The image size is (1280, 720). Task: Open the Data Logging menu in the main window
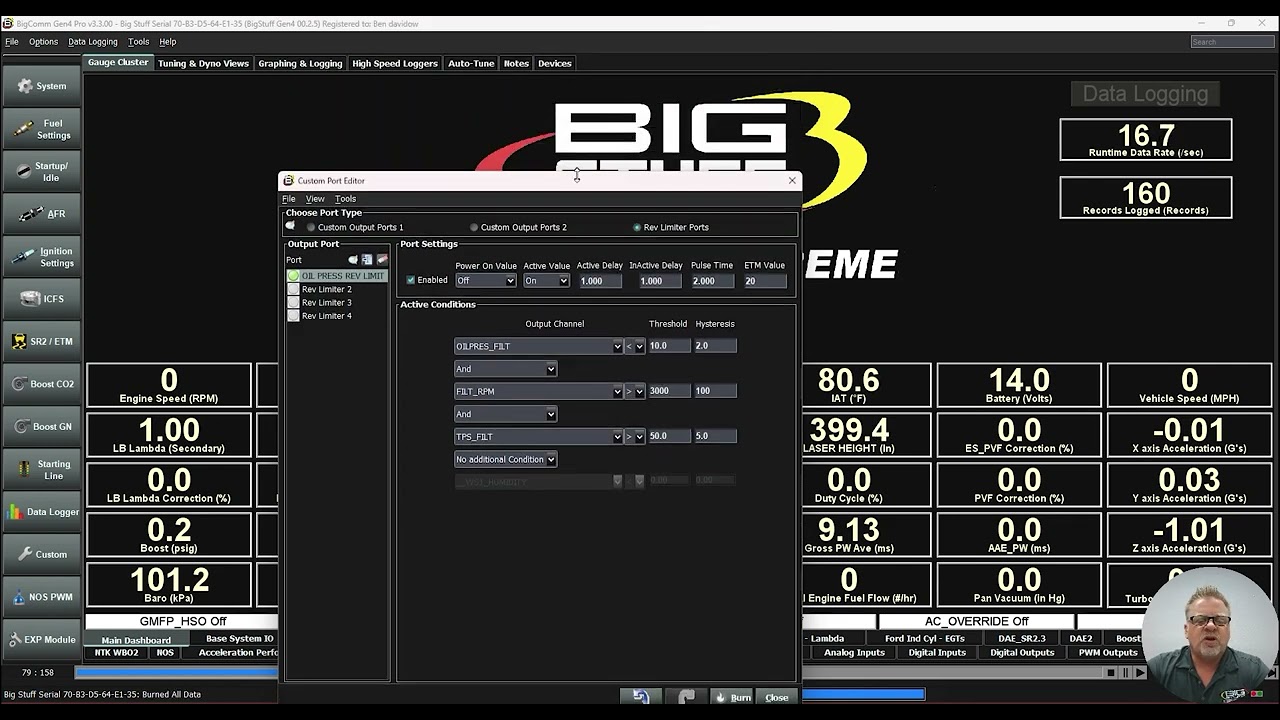tap(93, 42)
